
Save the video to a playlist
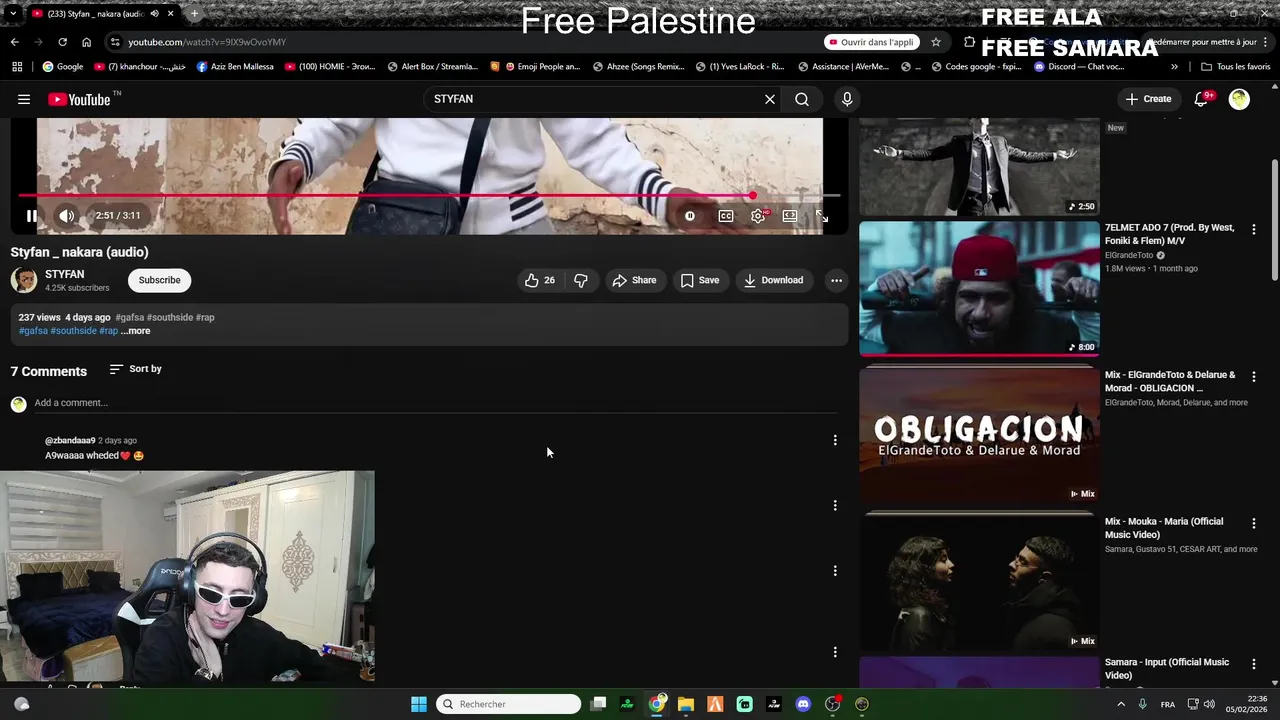click(700, 280)
